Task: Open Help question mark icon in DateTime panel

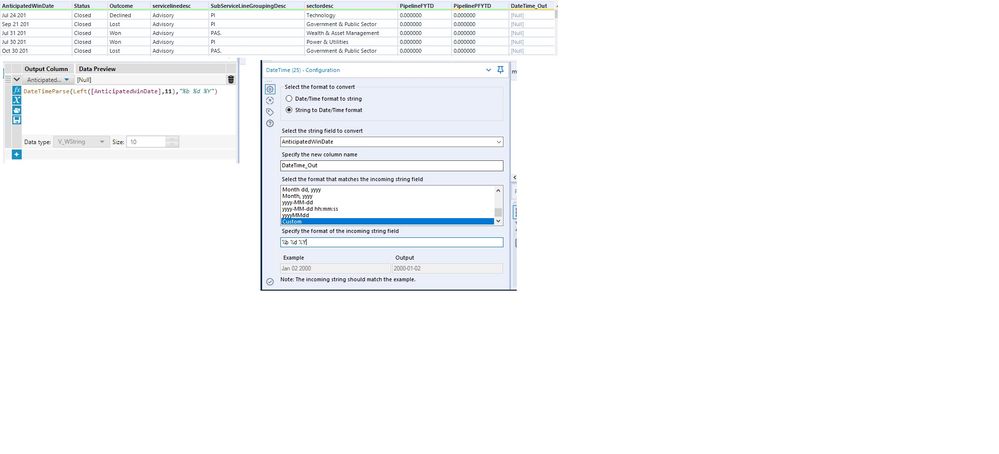Action: 270,124
